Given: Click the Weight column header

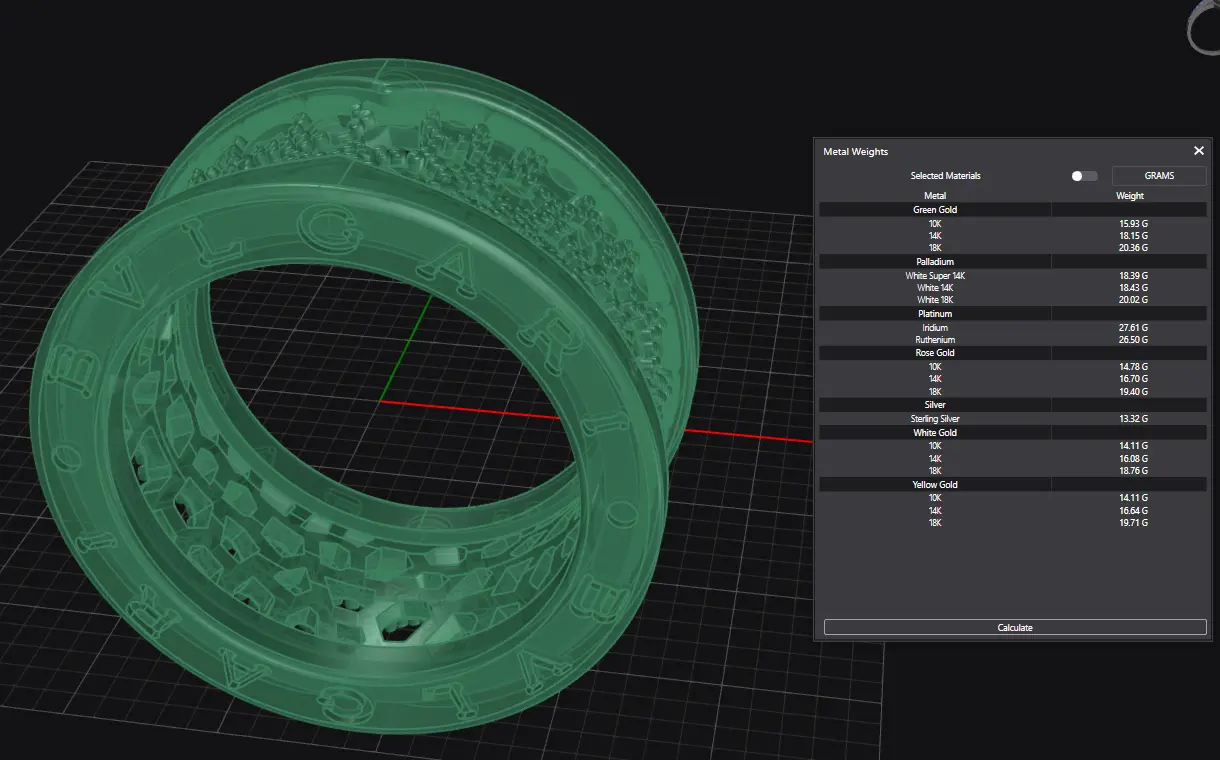Looking at the screenshot, I should [1130, 196].
